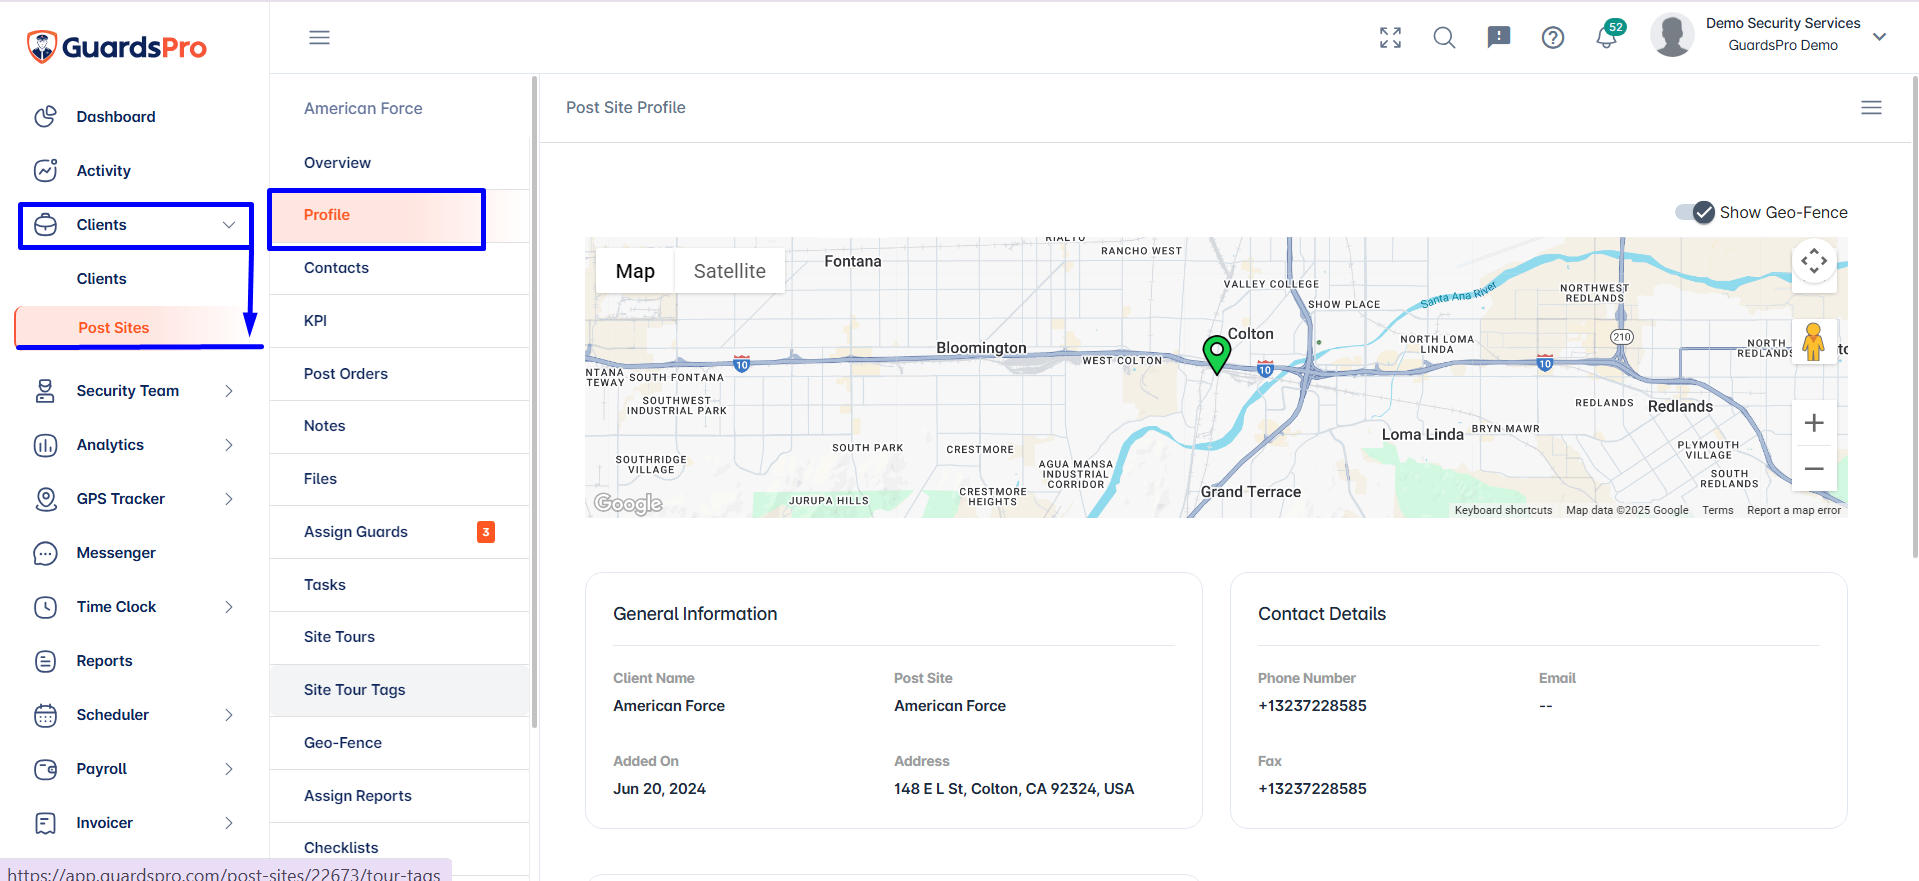The width and height of the screenshot is (1919, 881).
Task: Collapse the Clients menu chevron
Action: tap(229, 225)
